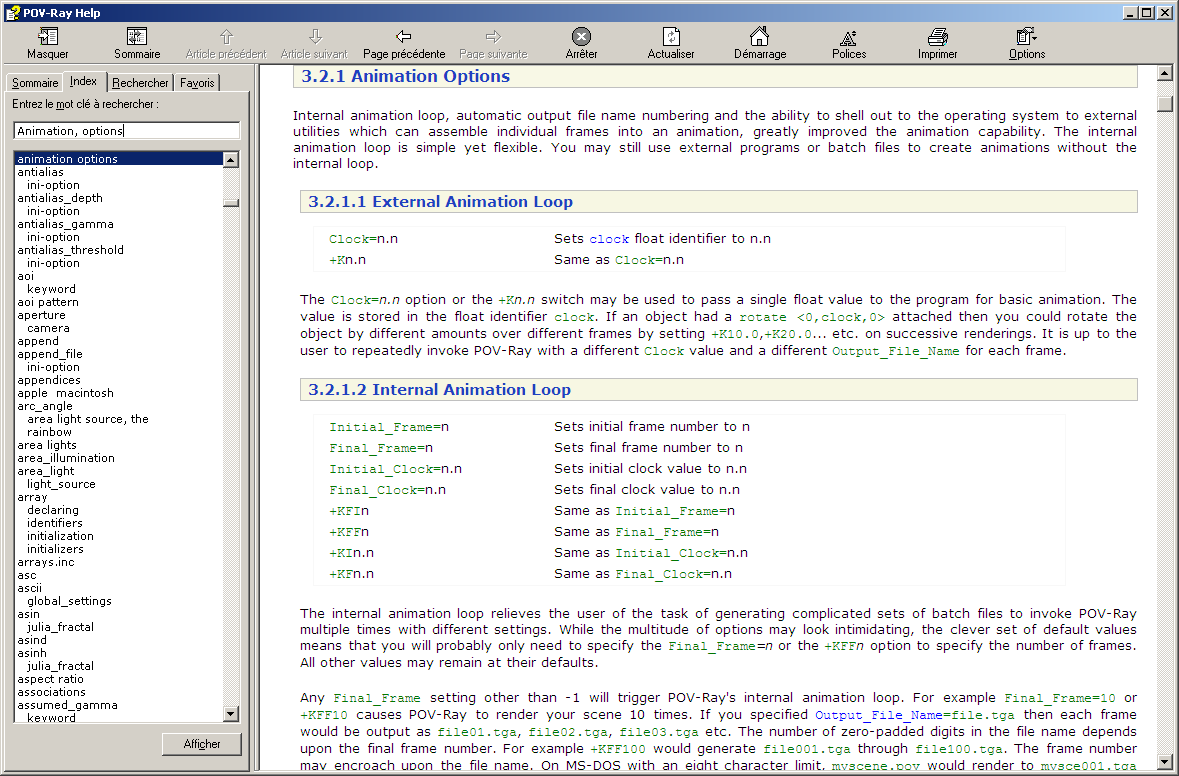Click the keyword search input field
The height and width of the screenshot is (776, 1179).
[x=126, y=131]
